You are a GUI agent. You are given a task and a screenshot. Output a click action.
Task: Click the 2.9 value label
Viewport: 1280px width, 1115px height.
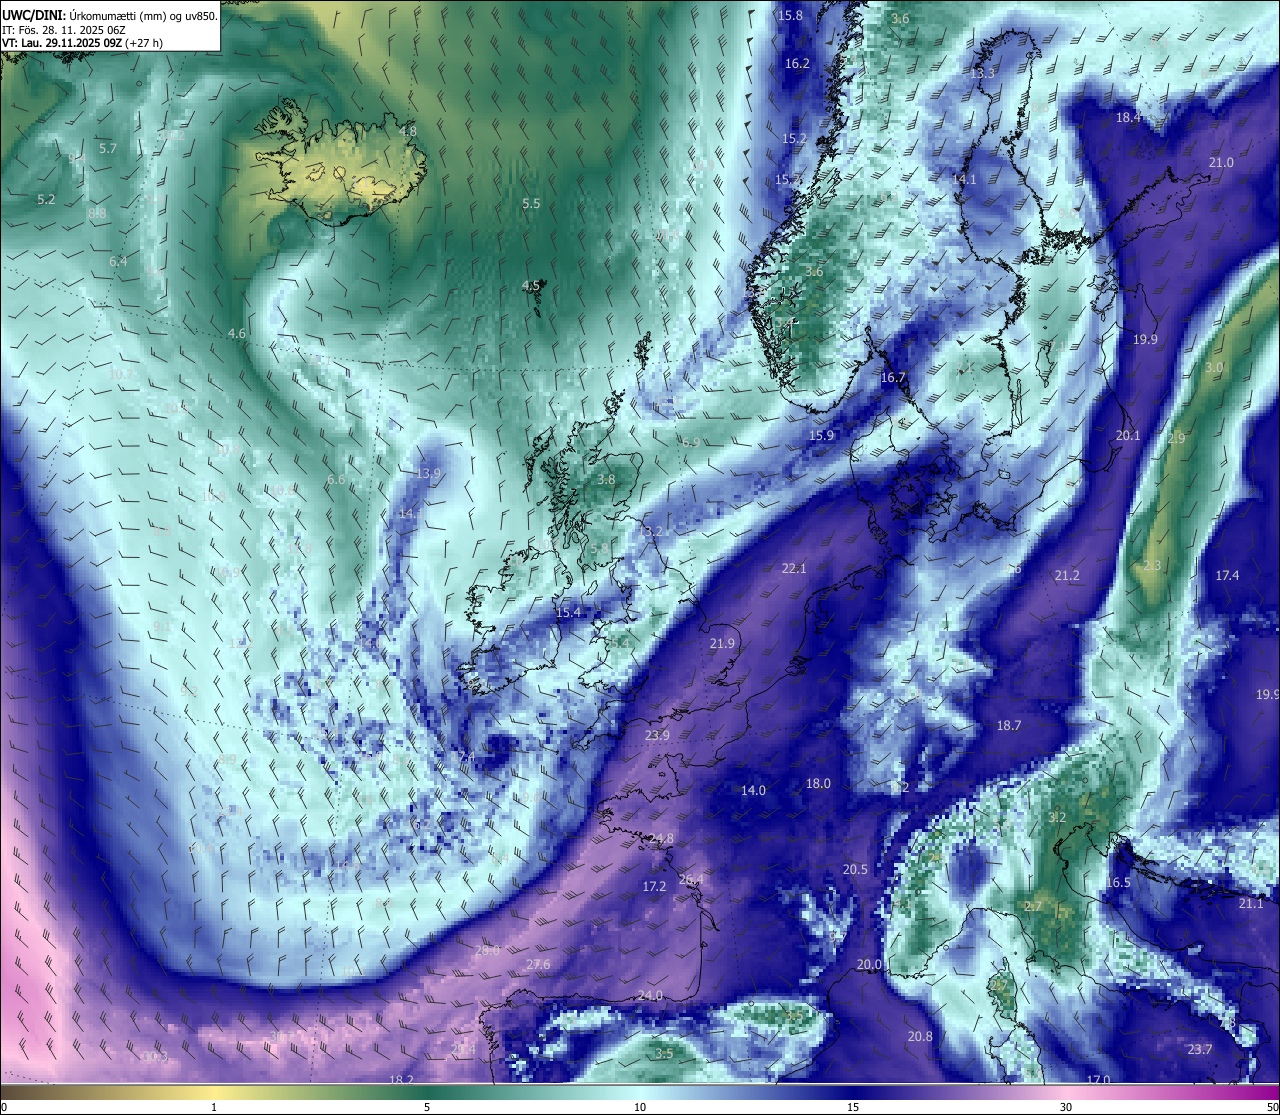(x=1176, y=439)
